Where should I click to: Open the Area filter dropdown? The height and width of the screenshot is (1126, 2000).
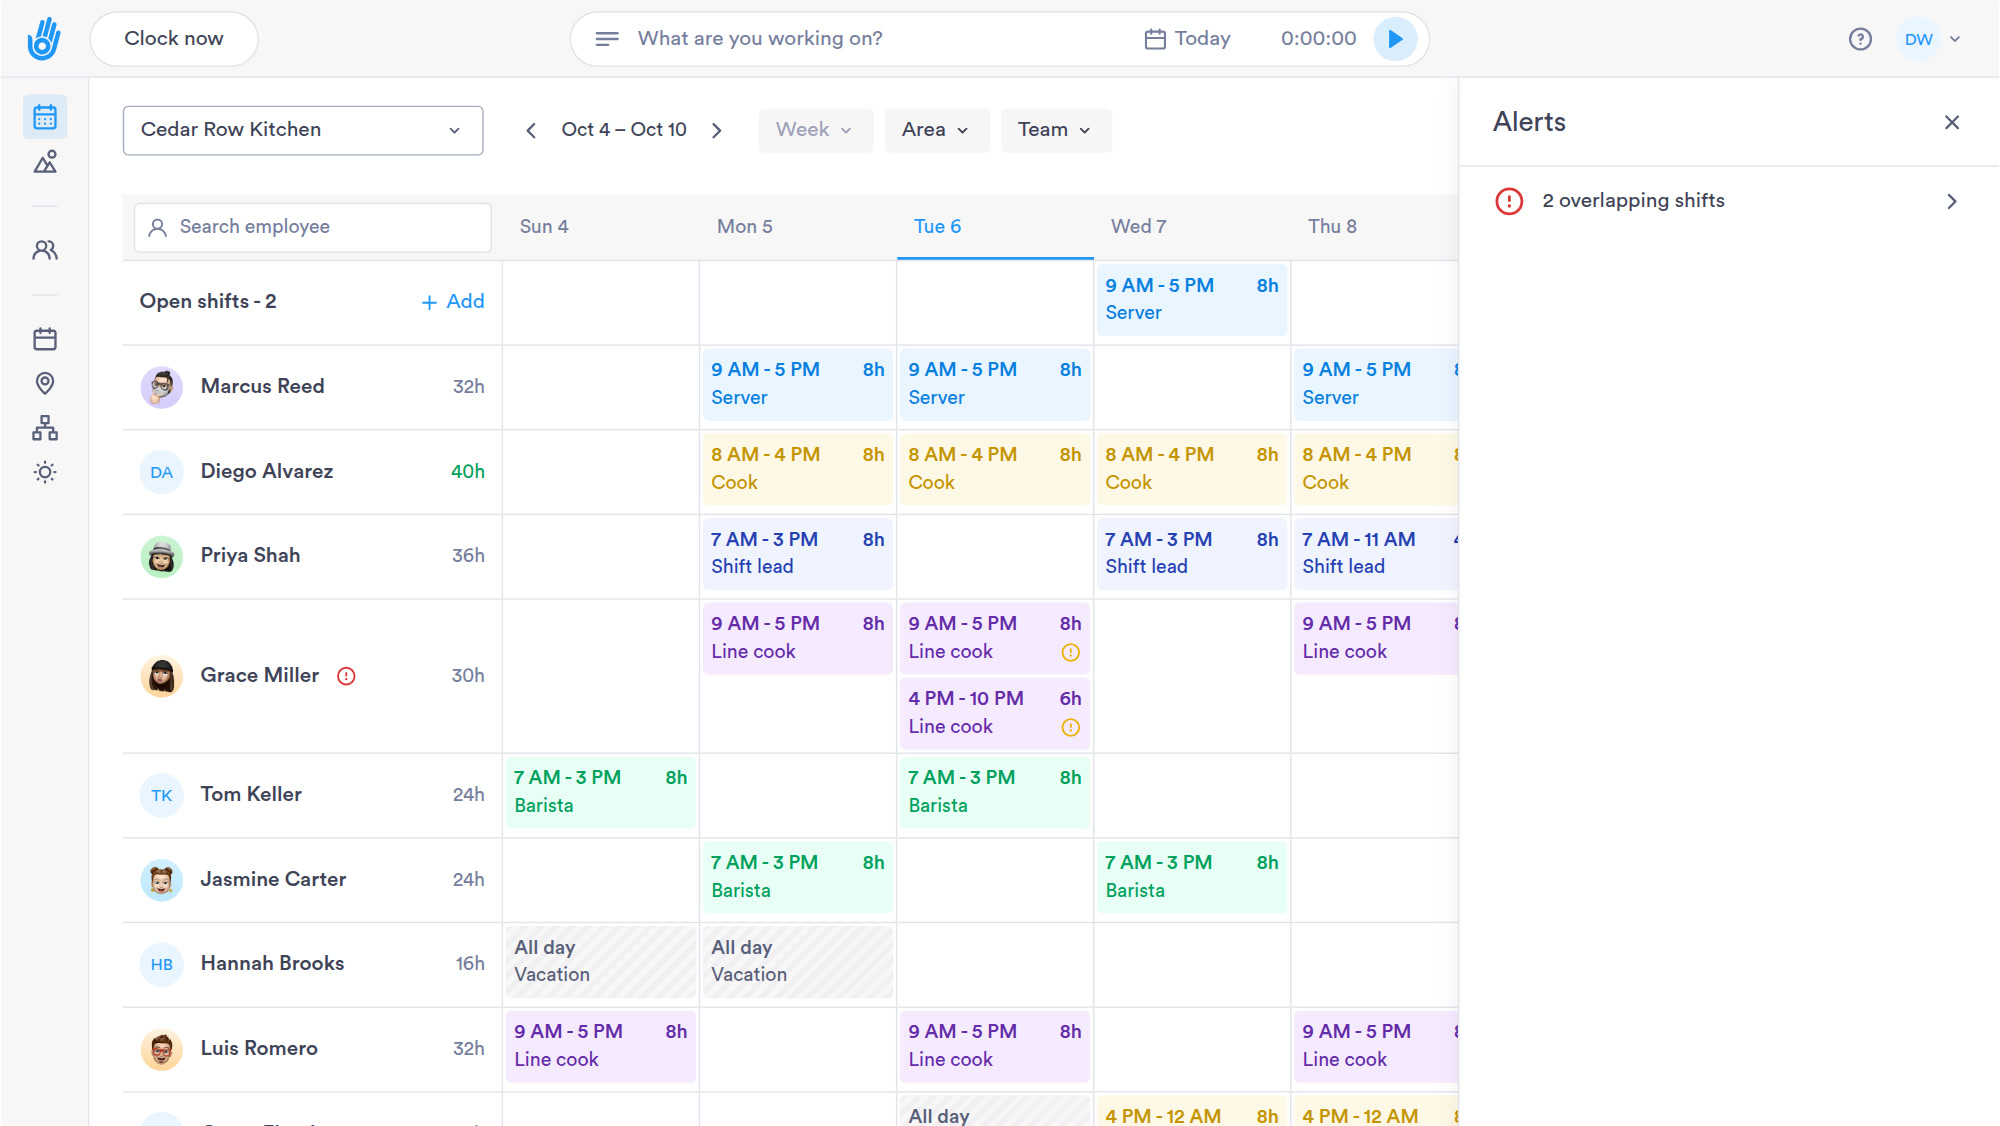tap(936, 130)
